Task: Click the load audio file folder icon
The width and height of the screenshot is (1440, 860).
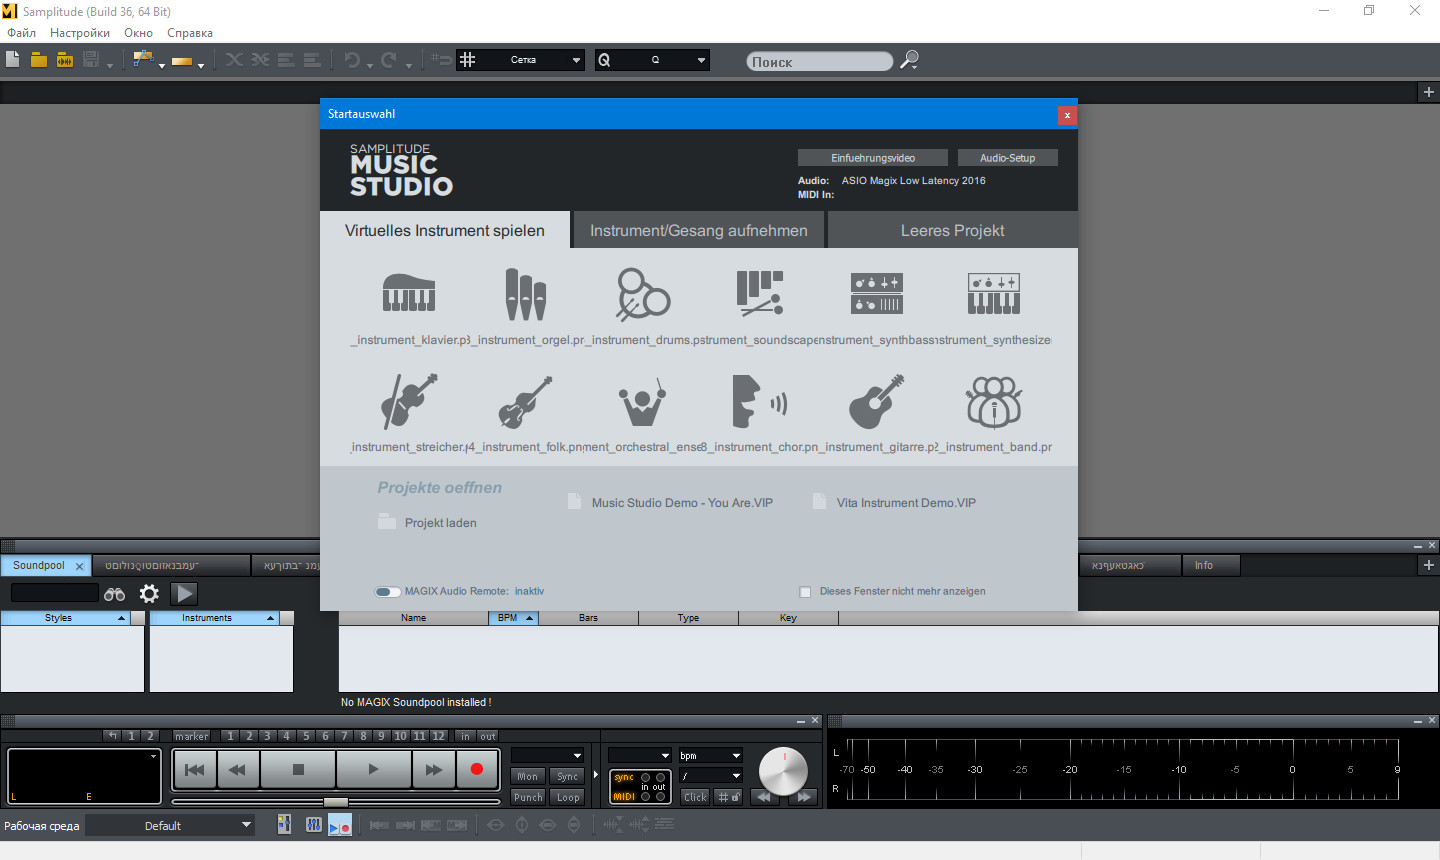Action: pyautogui.click(x=65, y=60)
